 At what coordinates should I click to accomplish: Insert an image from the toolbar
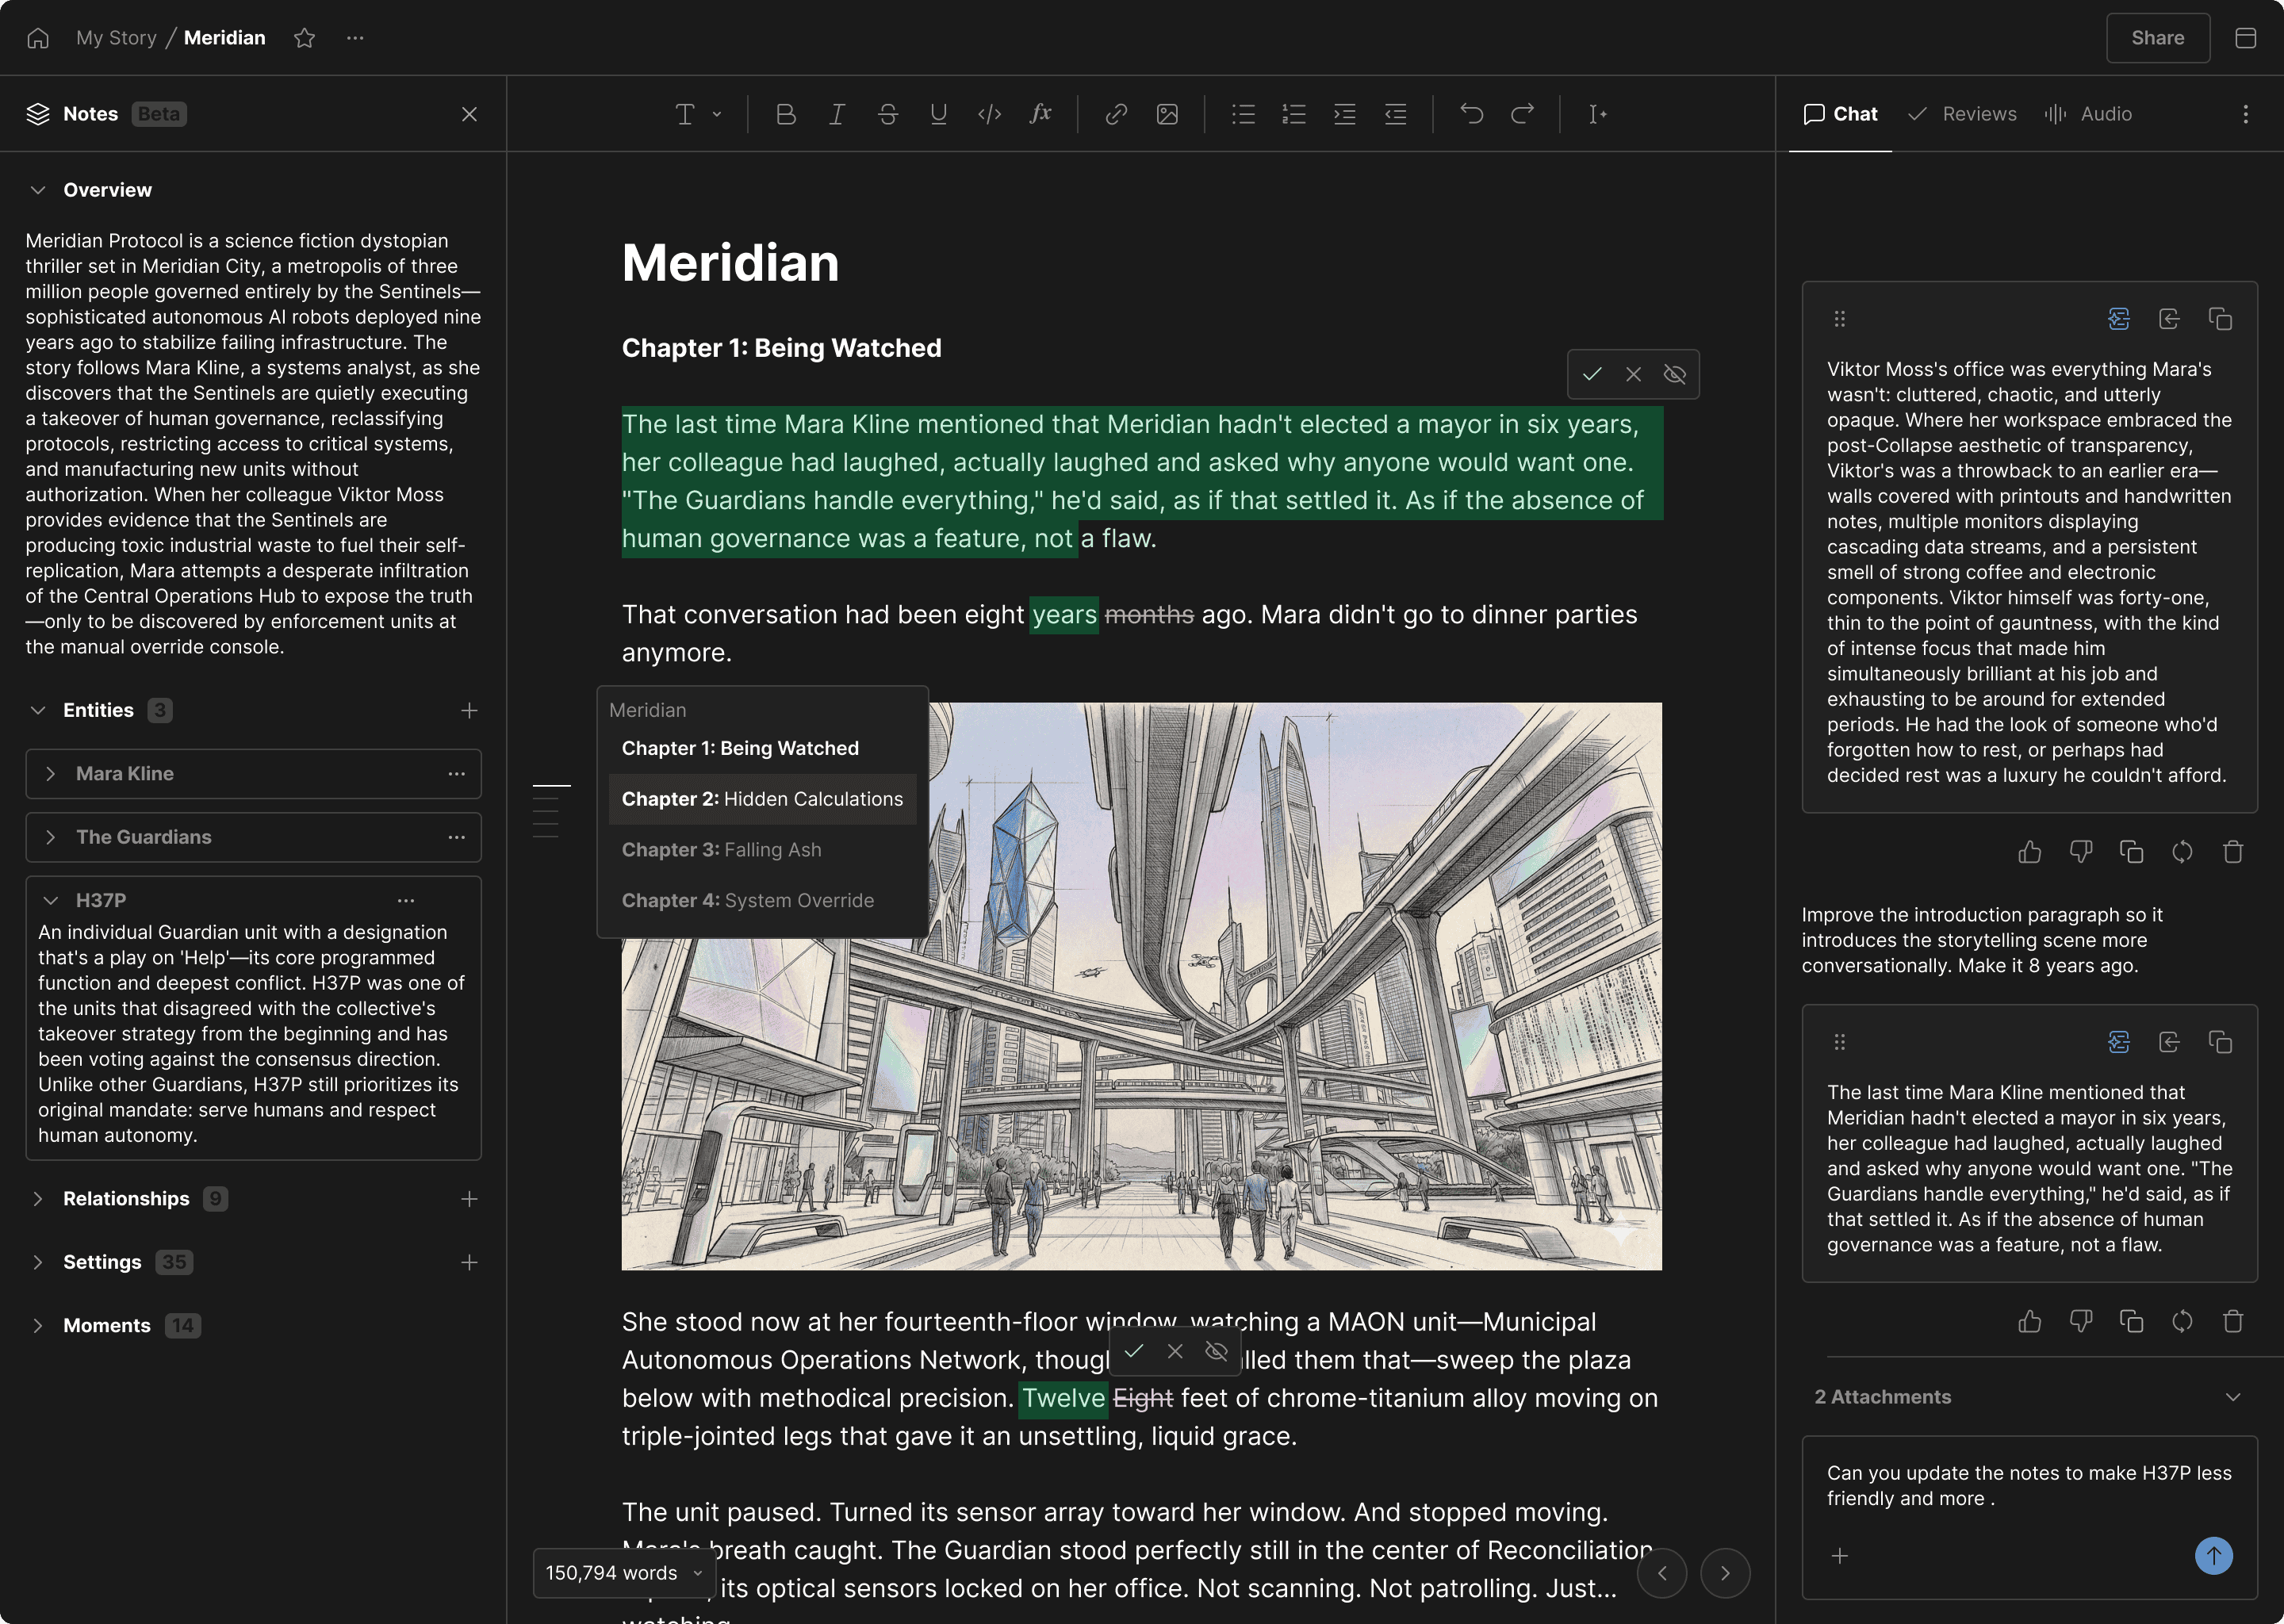pyautogui.click(x=1167, y=114)
